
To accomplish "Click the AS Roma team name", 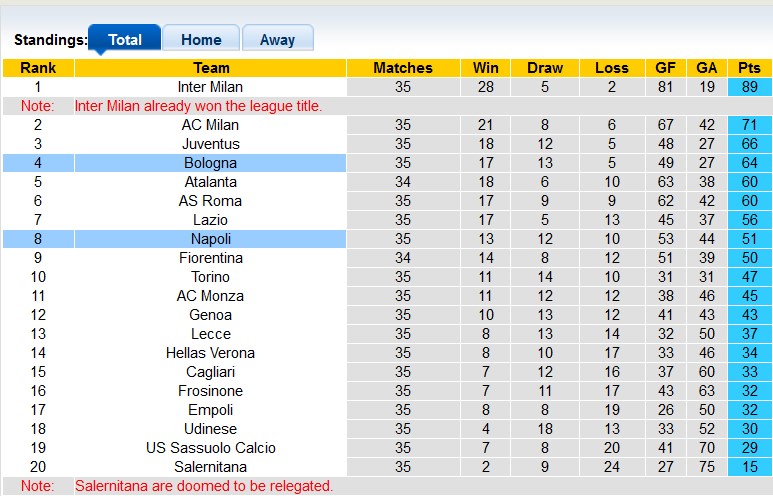I will point(210,201).
